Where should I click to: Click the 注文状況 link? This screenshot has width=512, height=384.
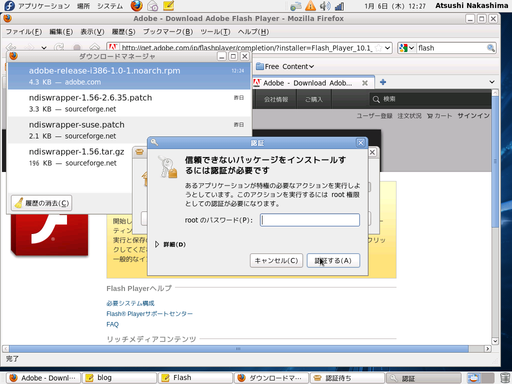coord(409,116)
